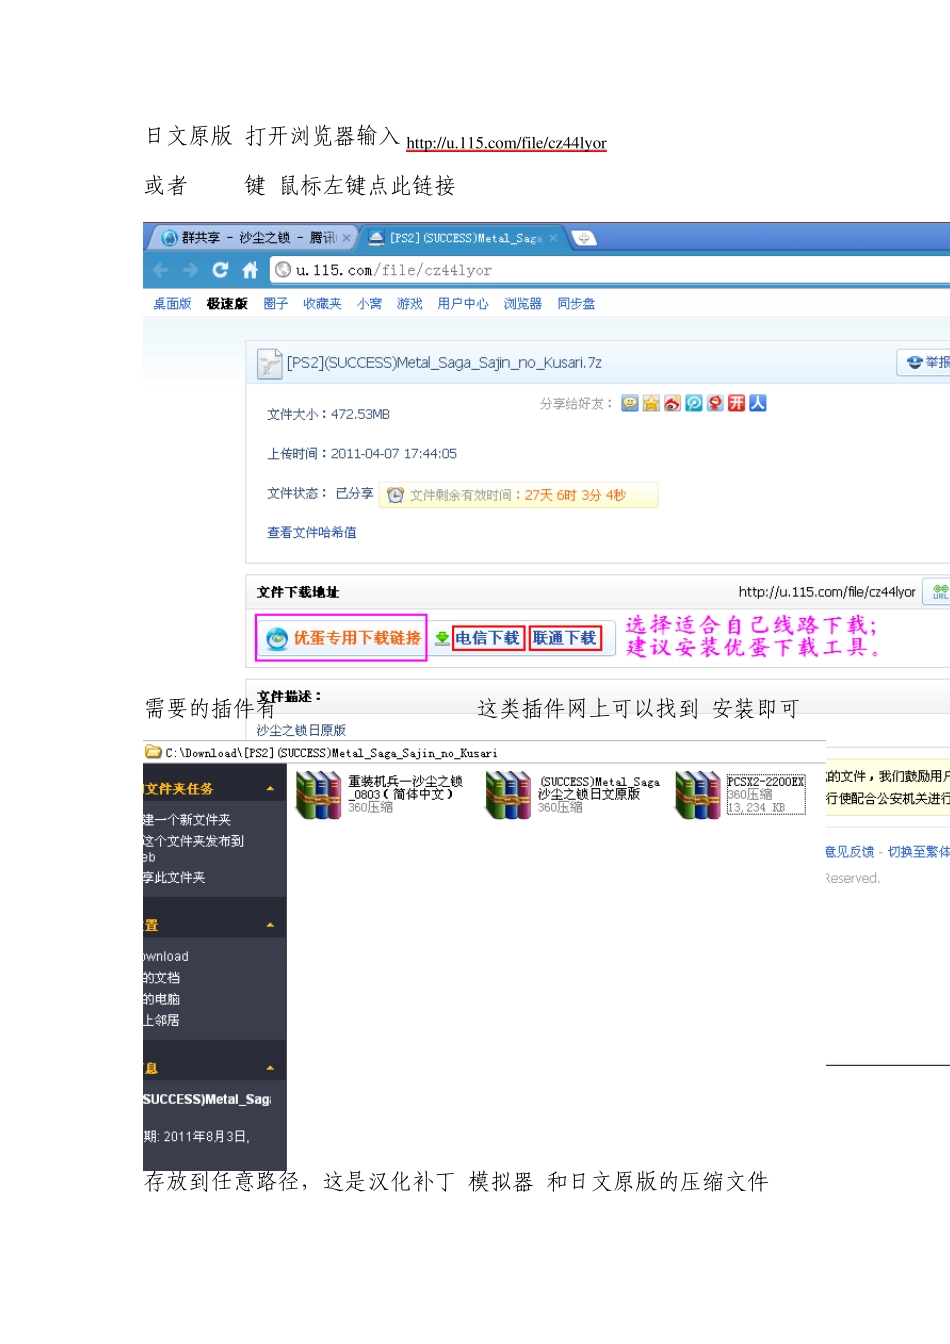The width and height of the screenshot is (950, 1344).
Task: Open the My Documents link in the sidebar
Action: coord(162,978)
